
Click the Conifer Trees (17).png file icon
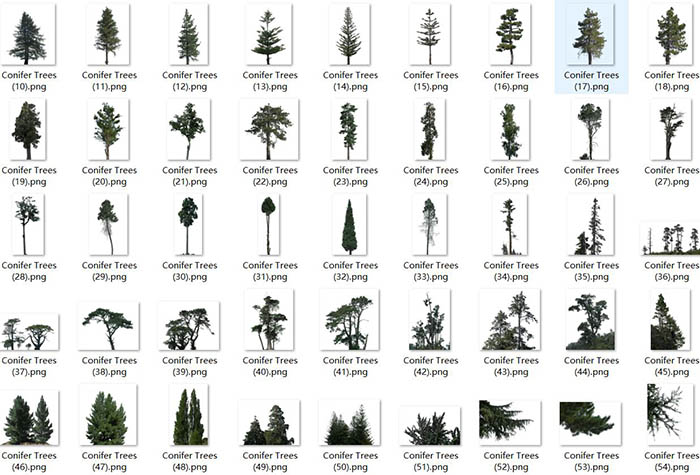(x=590, y=35)
